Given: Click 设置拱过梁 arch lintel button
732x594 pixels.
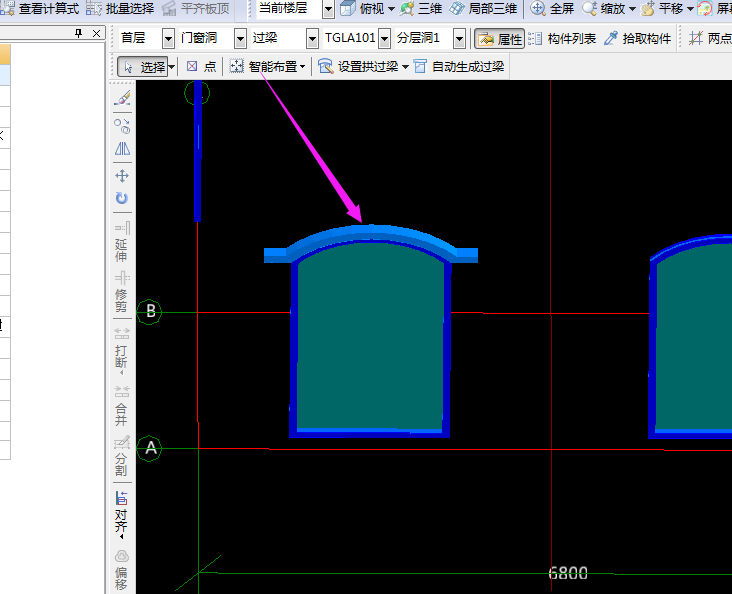Looking at the screenshot, I should point(358,67).
